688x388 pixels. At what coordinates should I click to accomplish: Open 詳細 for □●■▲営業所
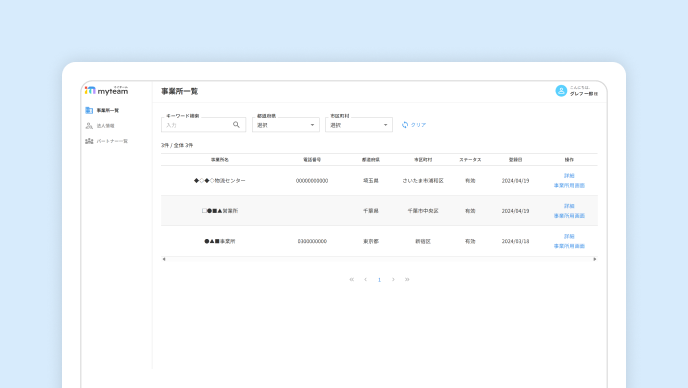[569, 206]
